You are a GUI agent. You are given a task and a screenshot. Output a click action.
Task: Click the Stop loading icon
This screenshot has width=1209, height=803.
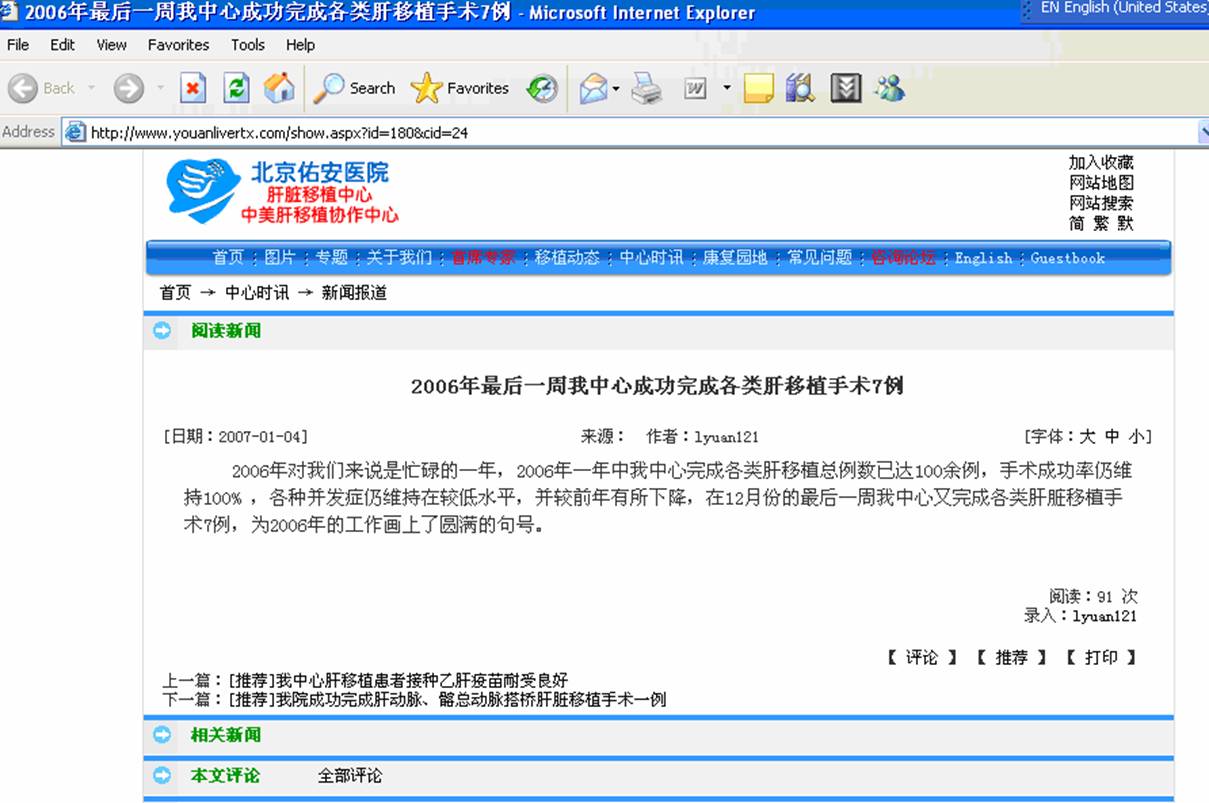coord(193,88)
